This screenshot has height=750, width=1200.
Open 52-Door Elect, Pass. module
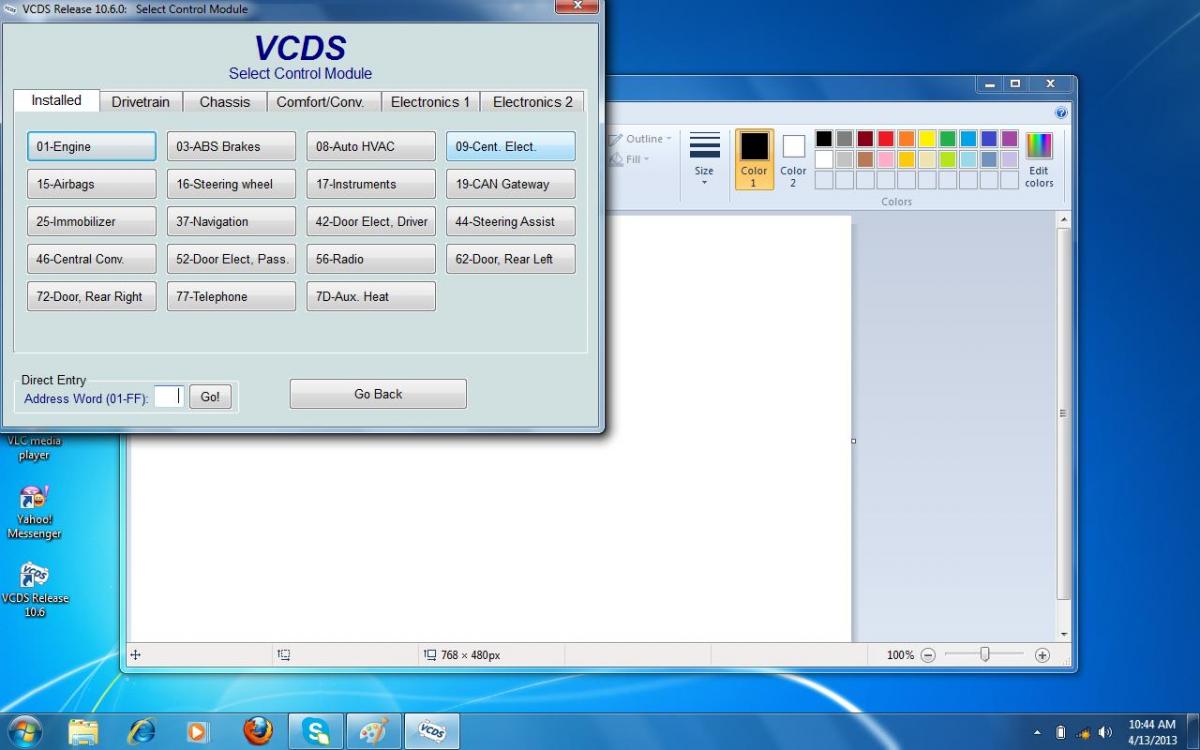pos(231,259)
